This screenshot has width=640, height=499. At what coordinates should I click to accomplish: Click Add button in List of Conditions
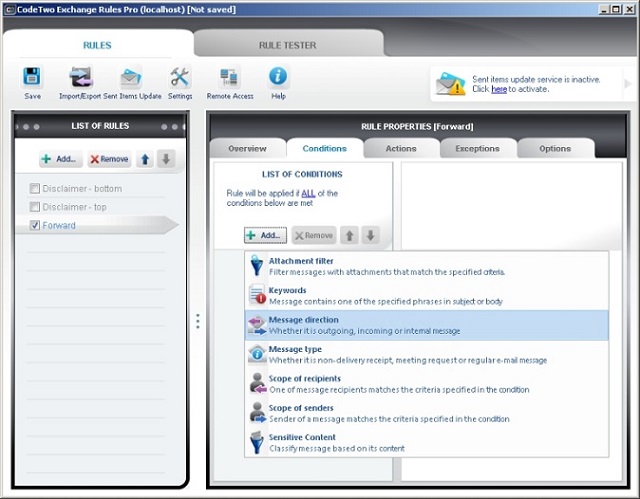point(265,235)
